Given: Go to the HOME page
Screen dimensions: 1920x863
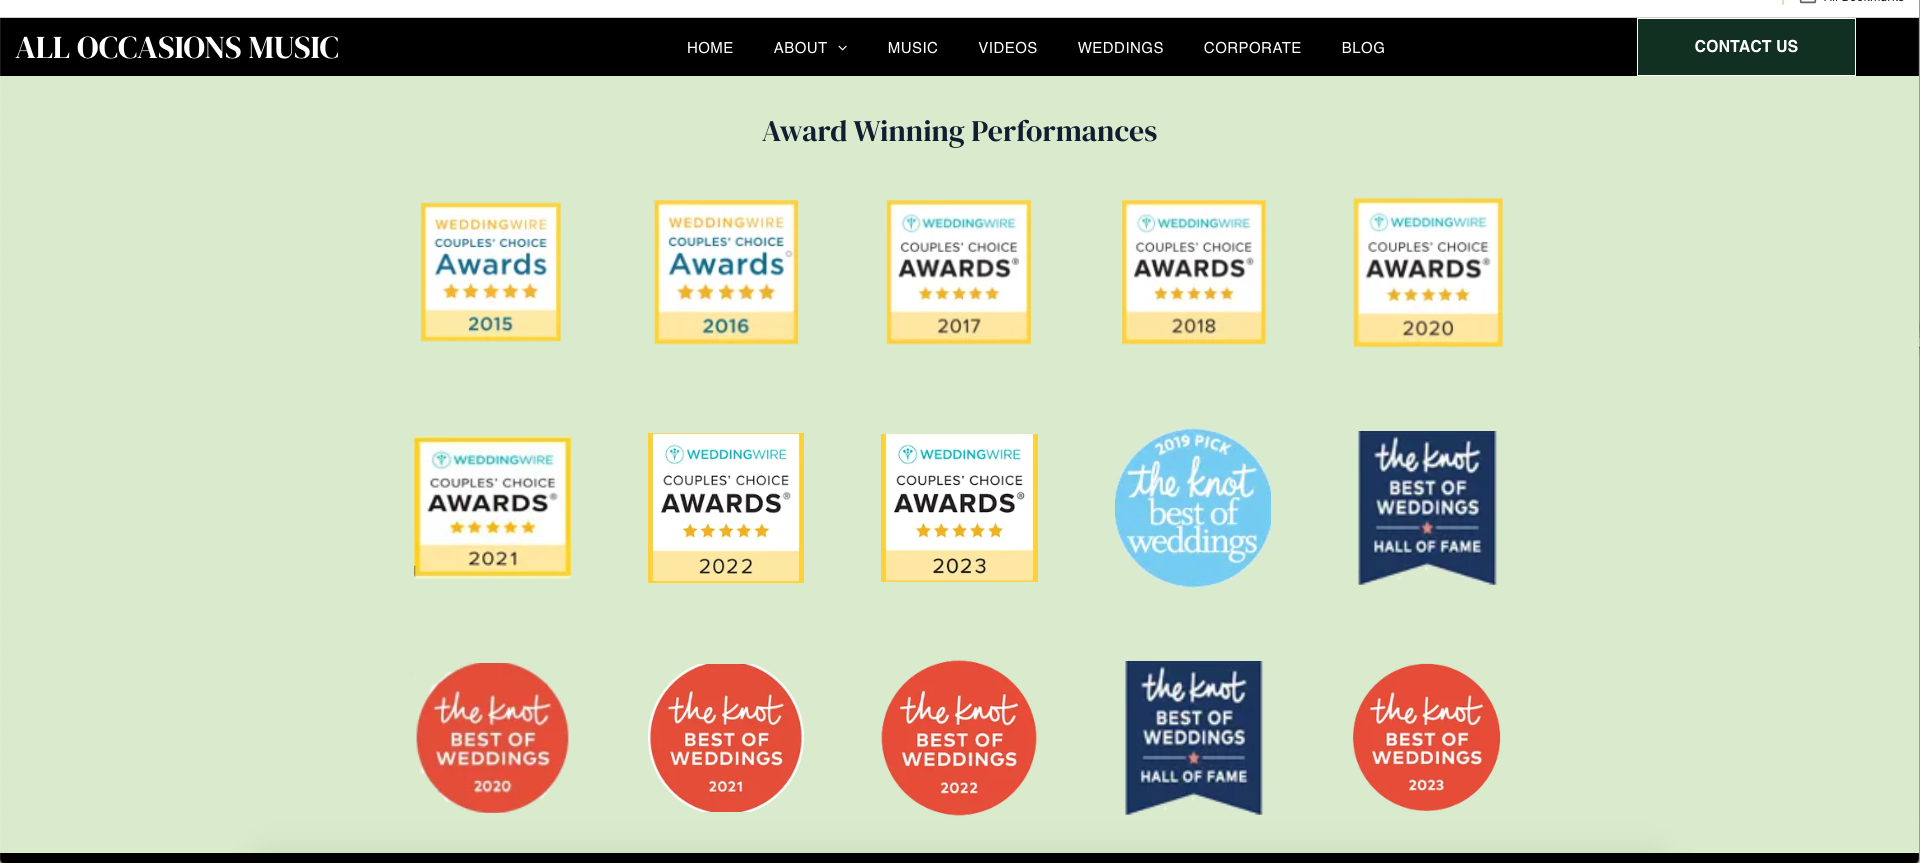Looking at the screenshot, I should 710,48.
